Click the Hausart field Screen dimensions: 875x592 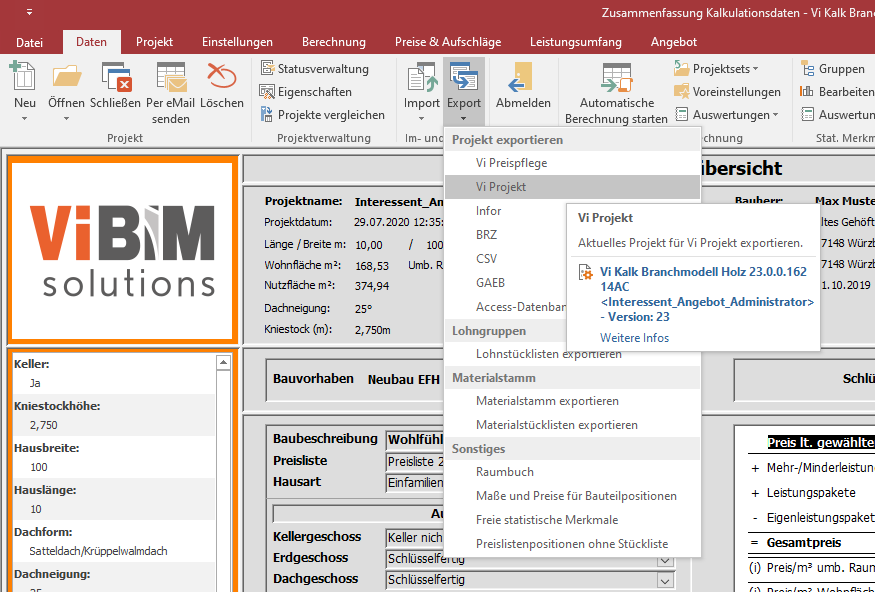pyautogui.click(x=415, y=482)
